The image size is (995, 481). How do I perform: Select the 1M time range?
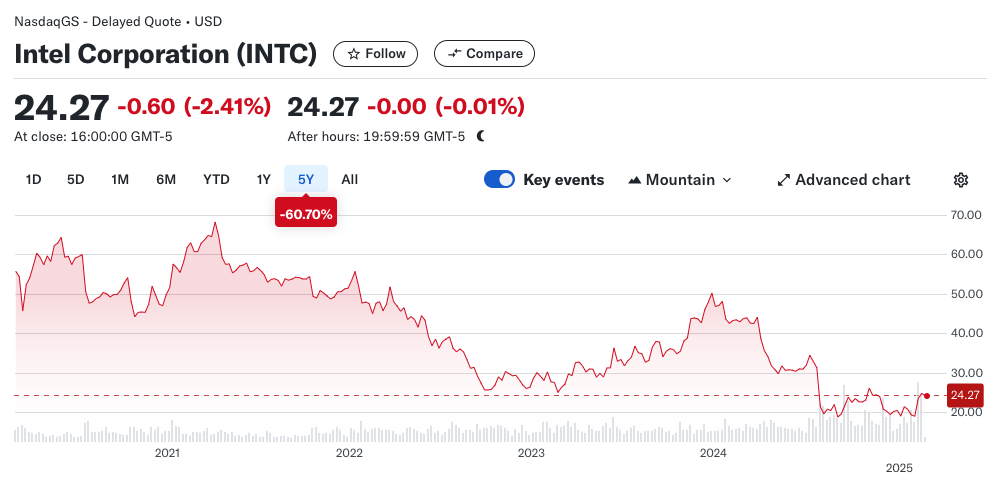pyautogui.click(x=120, y=180)
